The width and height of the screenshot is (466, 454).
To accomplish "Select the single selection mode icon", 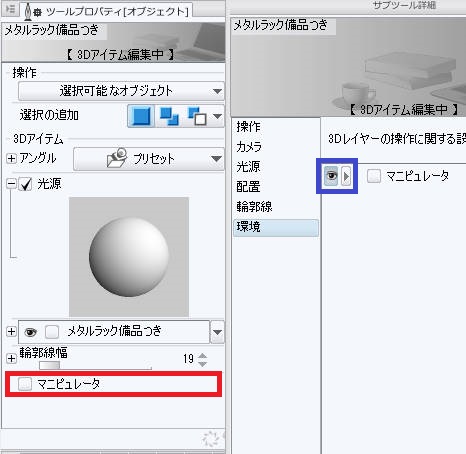I will click(141, 116).
